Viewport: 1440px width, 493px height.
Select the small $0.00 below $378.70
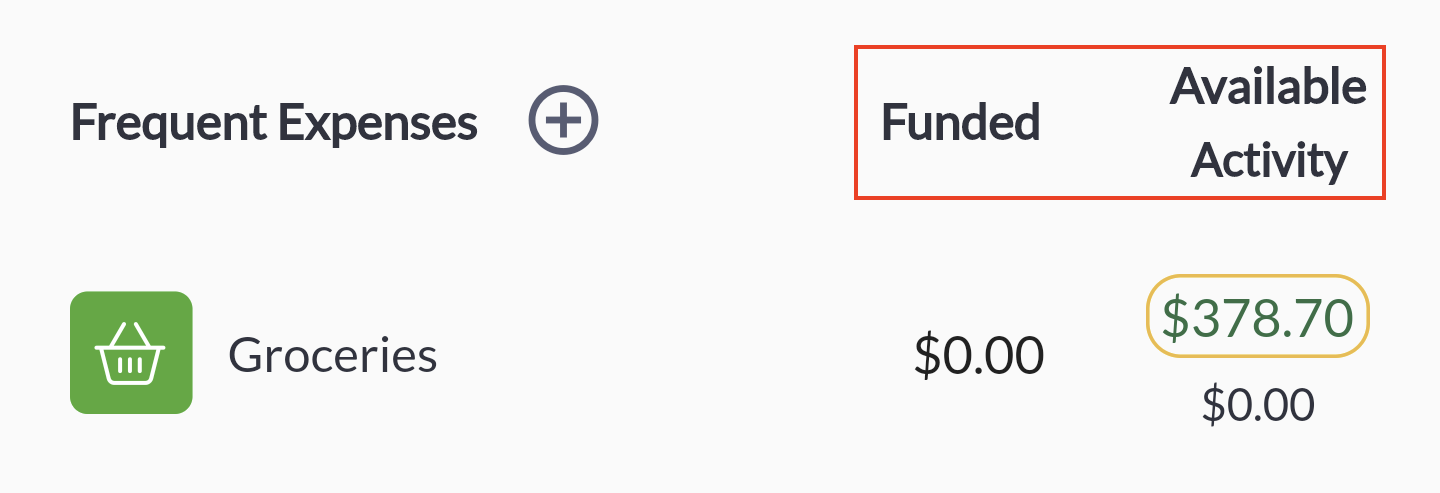[1258, 405]
